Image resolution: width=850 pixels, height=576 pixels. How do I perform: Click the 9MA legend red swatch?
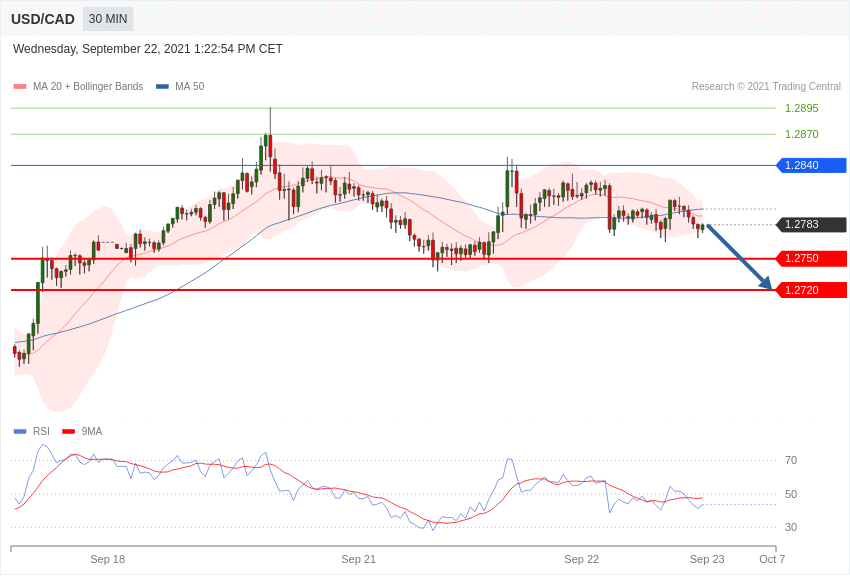tap(69, 431)
